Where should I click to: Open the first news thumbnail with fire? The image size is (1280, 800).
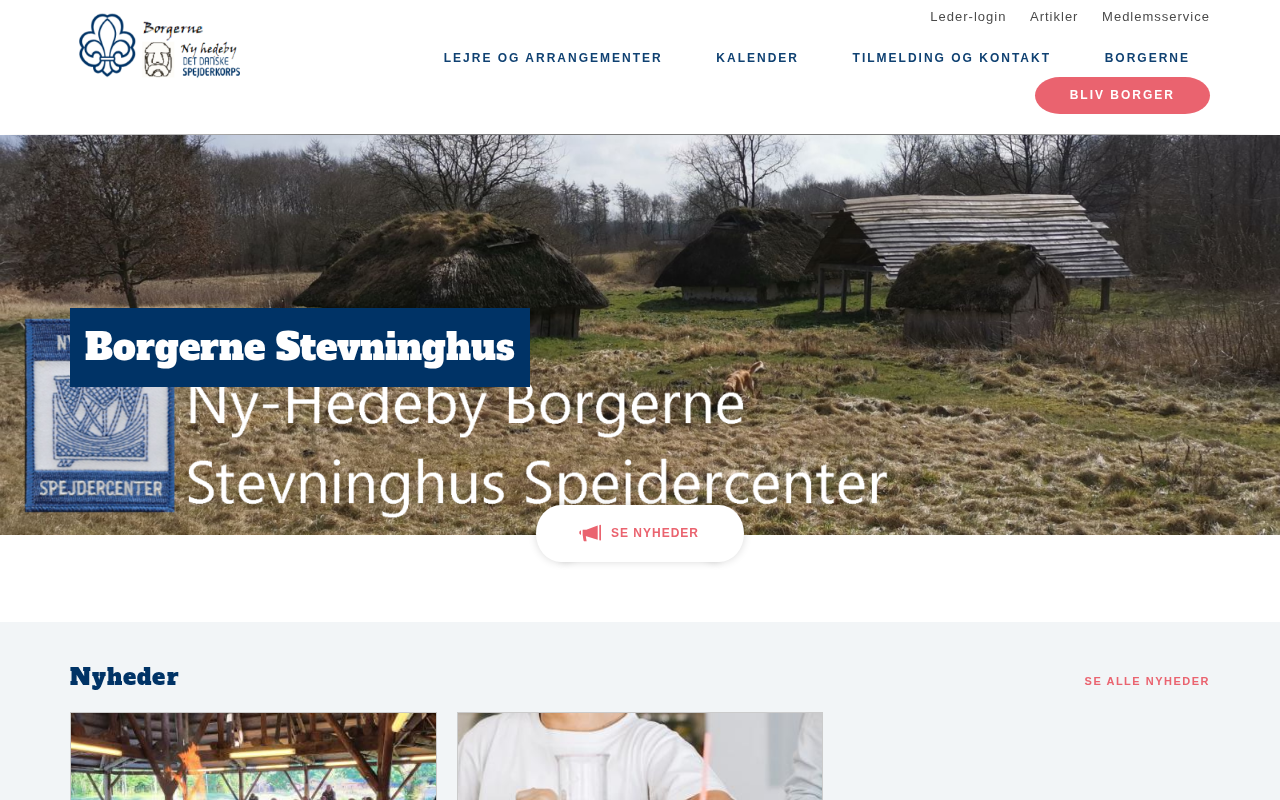click(253, 756)
